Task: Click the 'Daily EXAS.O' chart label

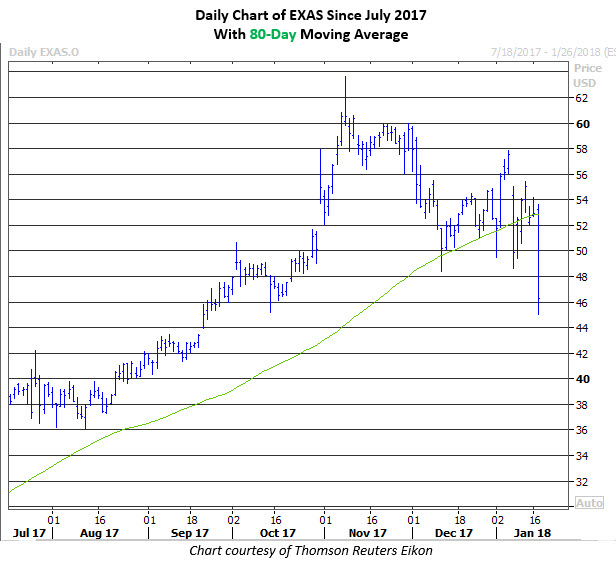Action: (44, 52)
